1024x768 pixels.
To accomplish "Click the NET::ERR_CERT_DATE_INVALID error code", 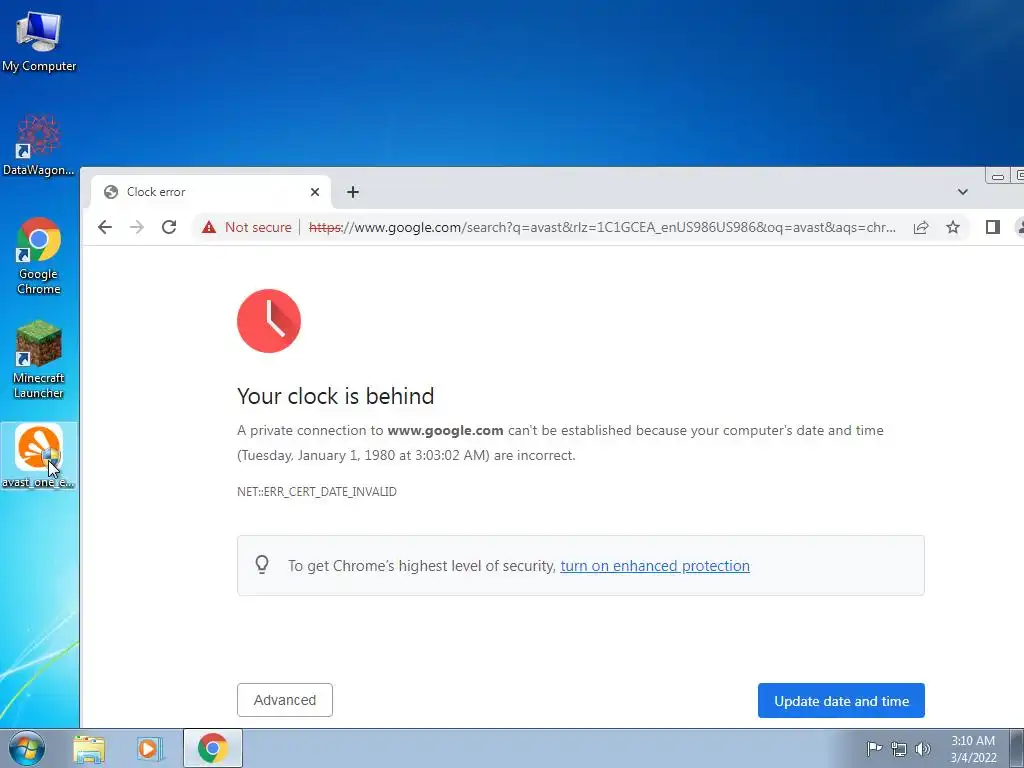I will [x=317, y=492].
